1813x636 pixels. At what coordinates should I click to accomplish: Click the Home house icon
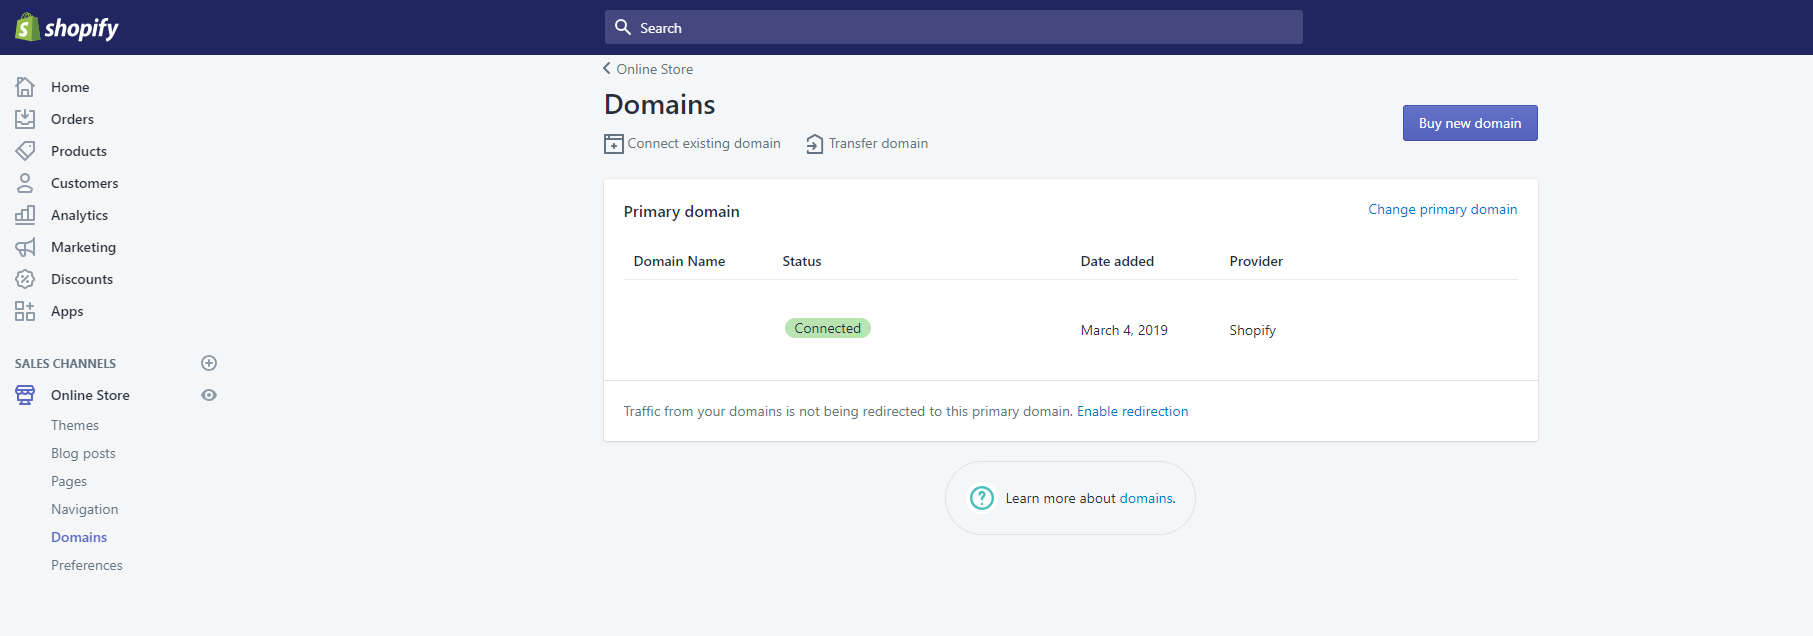pos(25,87)
